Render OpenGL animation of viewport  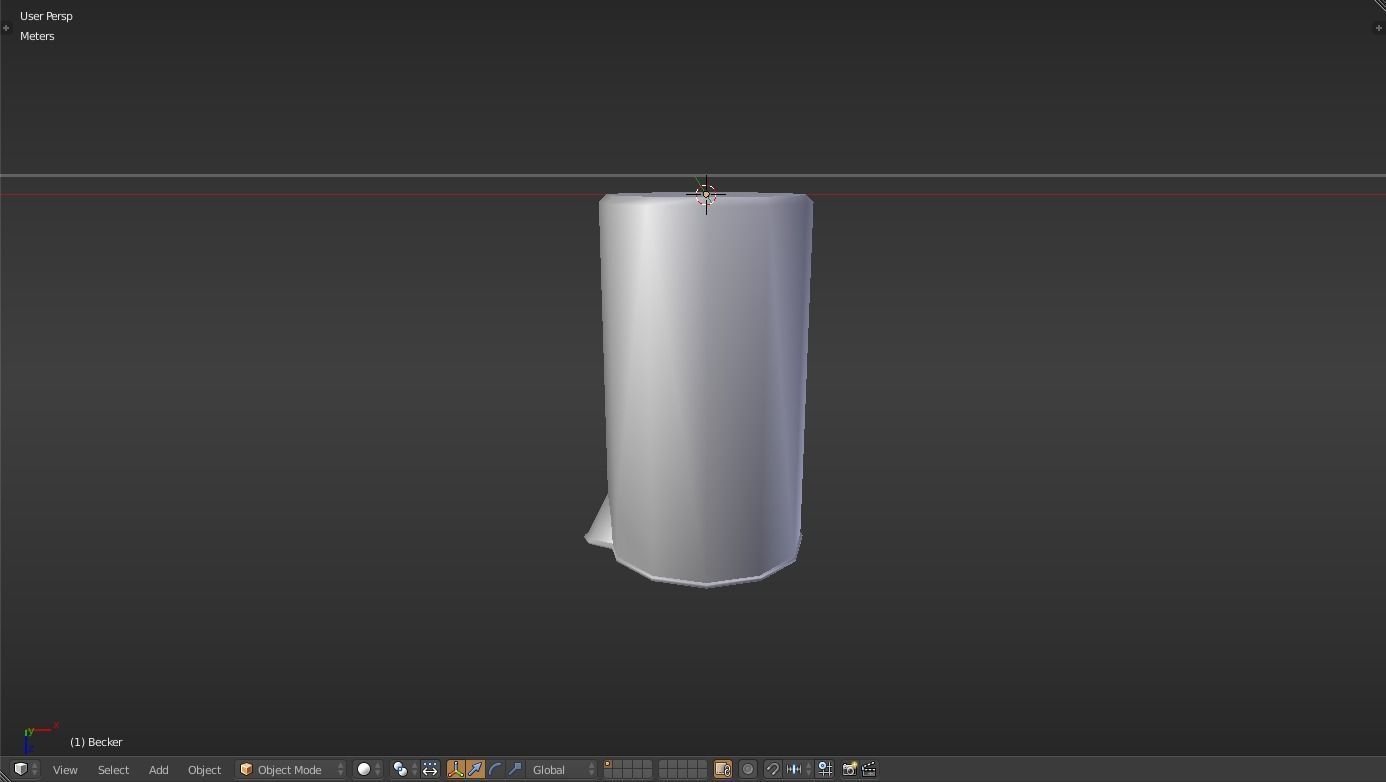869,769
